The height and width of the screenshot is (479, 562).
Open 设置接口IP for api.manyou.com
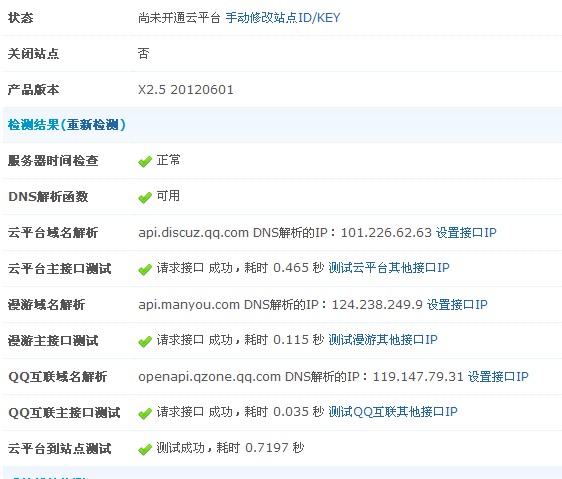[x=457, y=305]
